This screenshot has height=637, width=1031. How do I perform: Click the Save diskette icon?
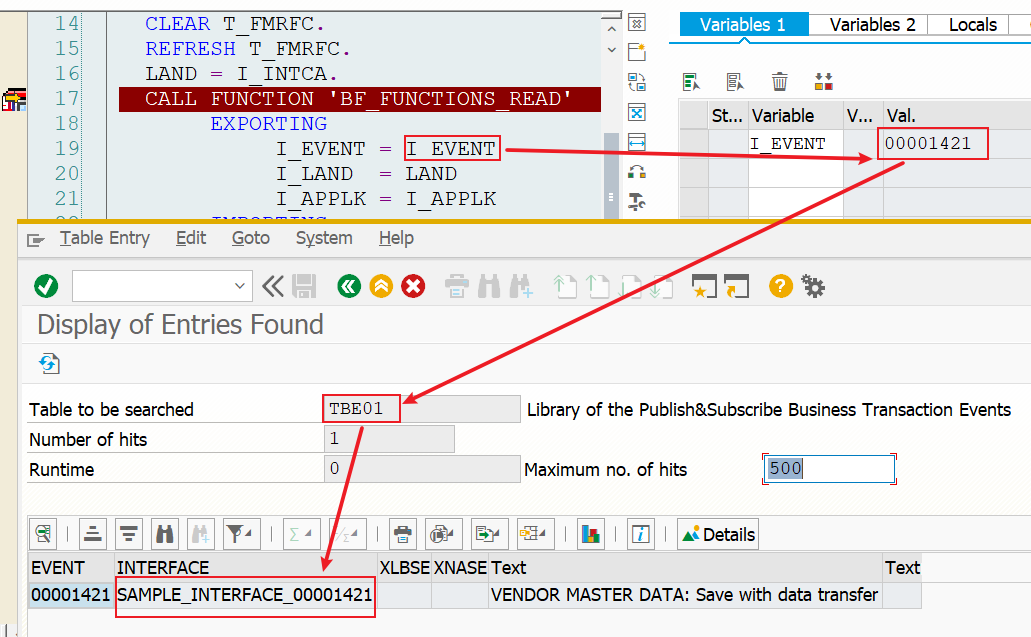[x=304, y=286]
